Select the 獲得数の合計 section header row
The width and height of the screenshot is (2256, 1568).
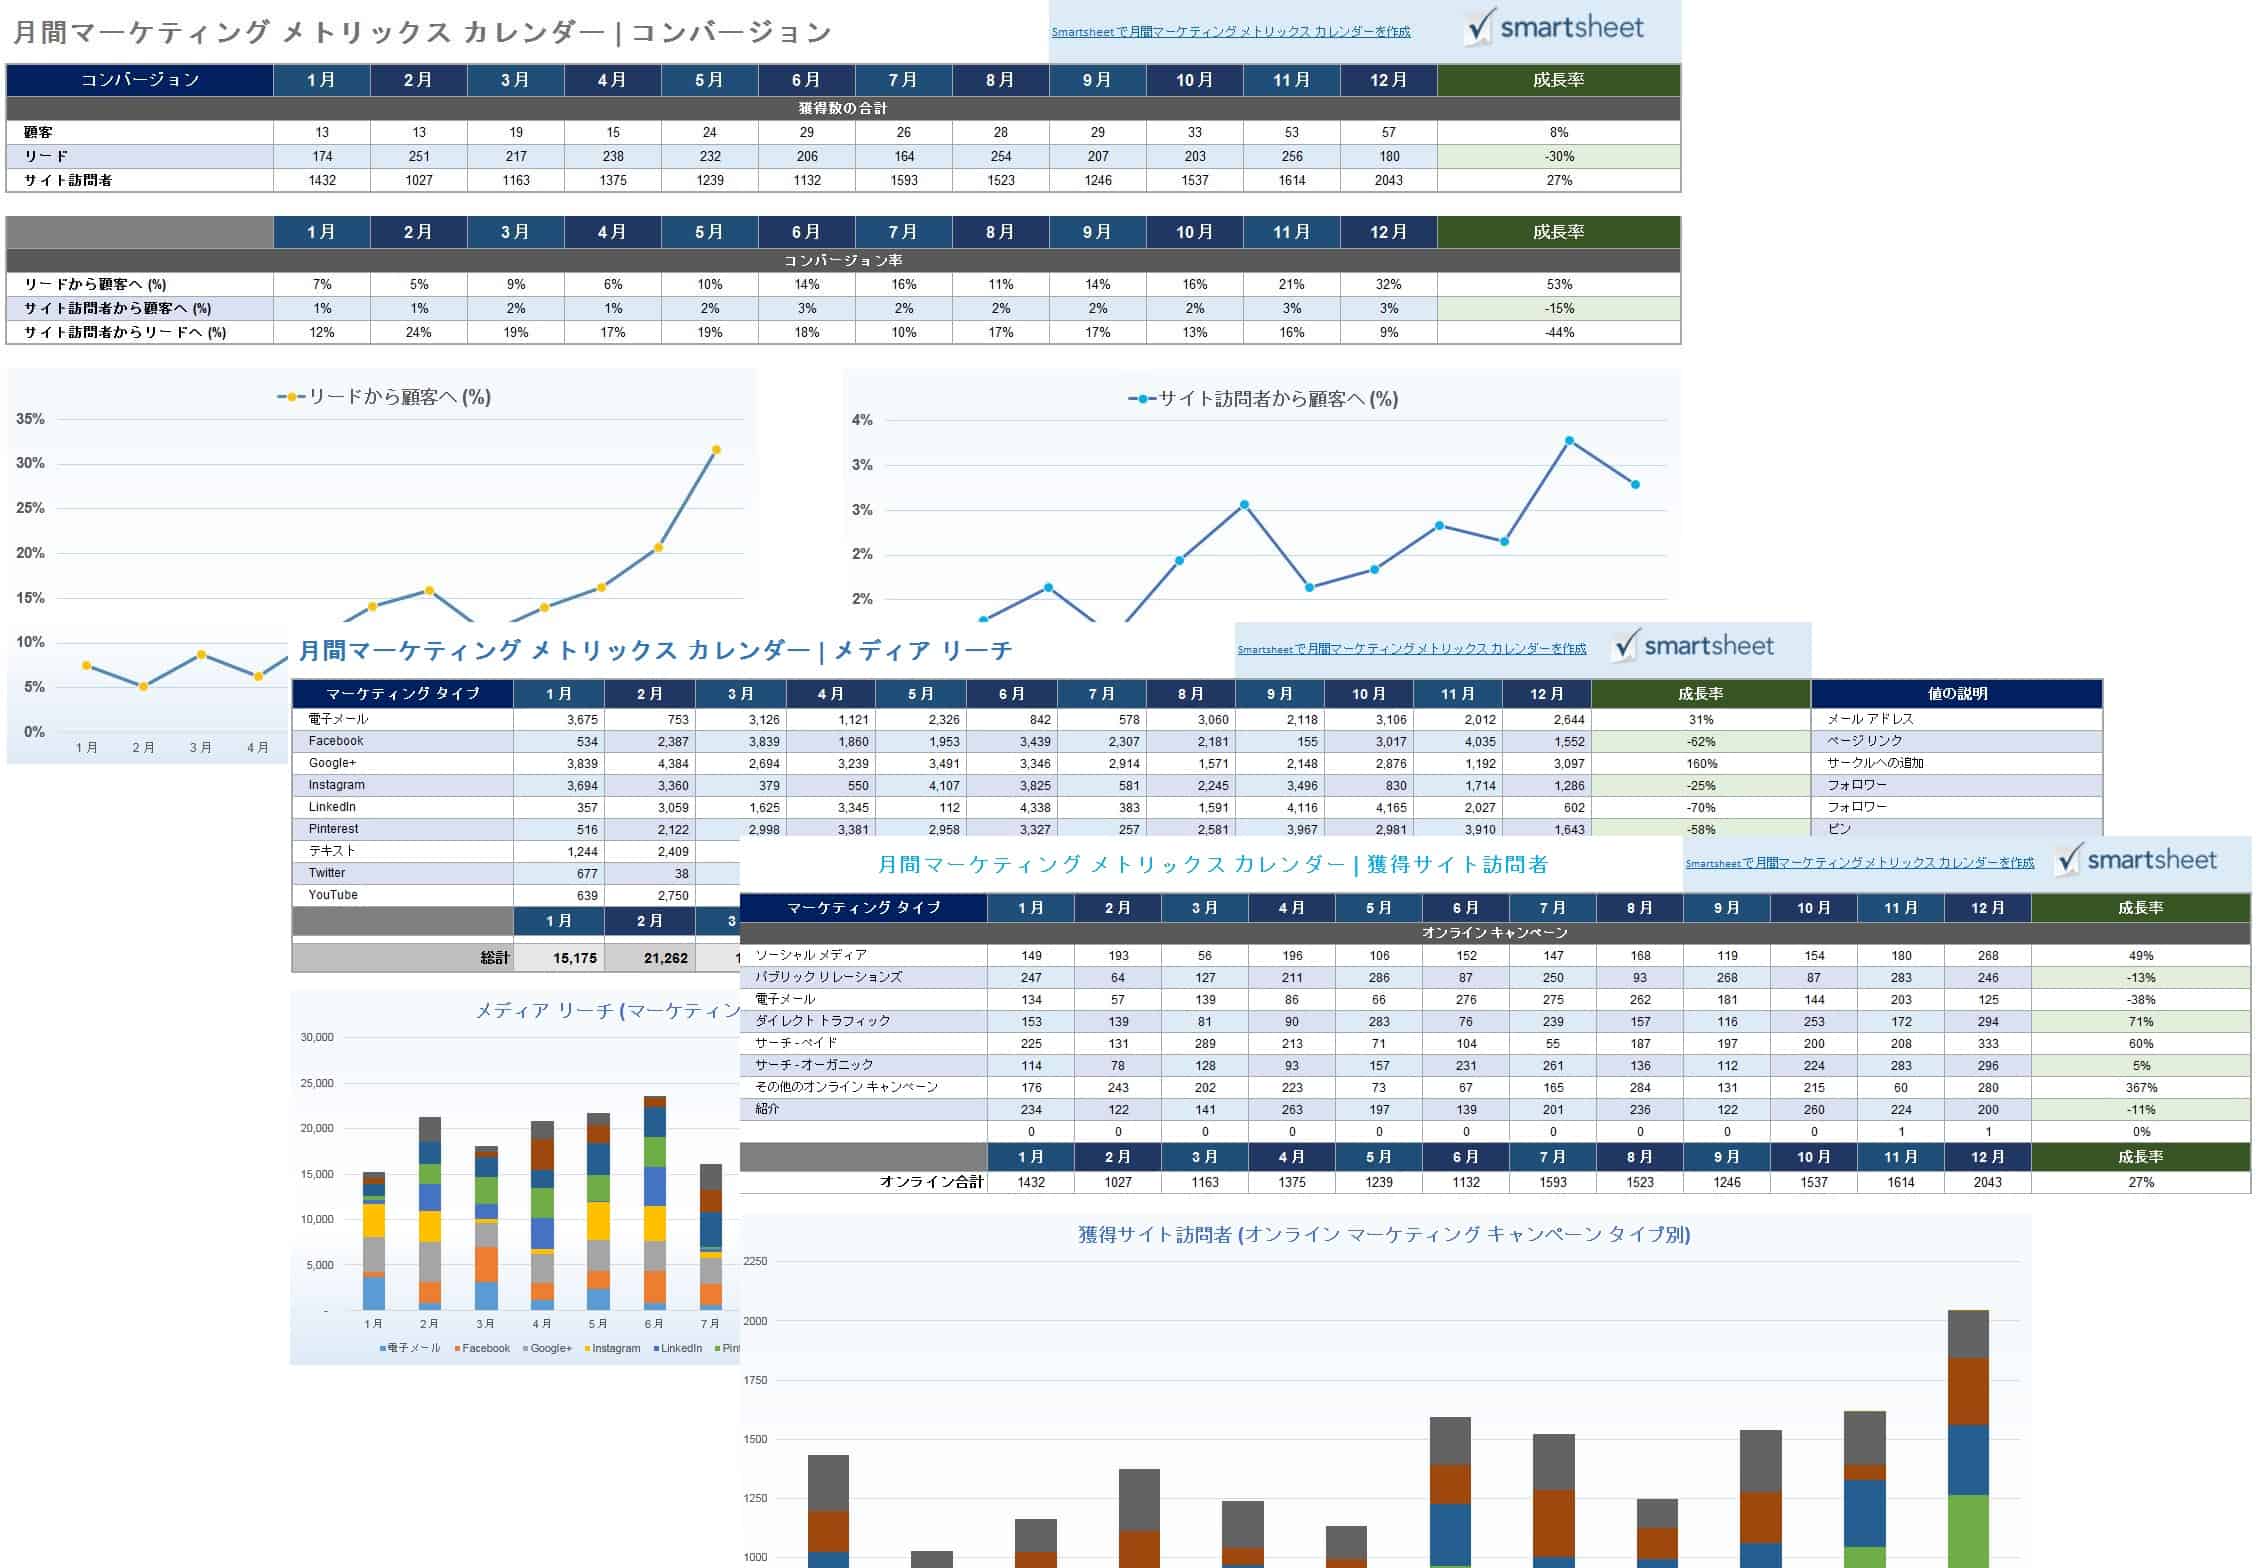843,108
